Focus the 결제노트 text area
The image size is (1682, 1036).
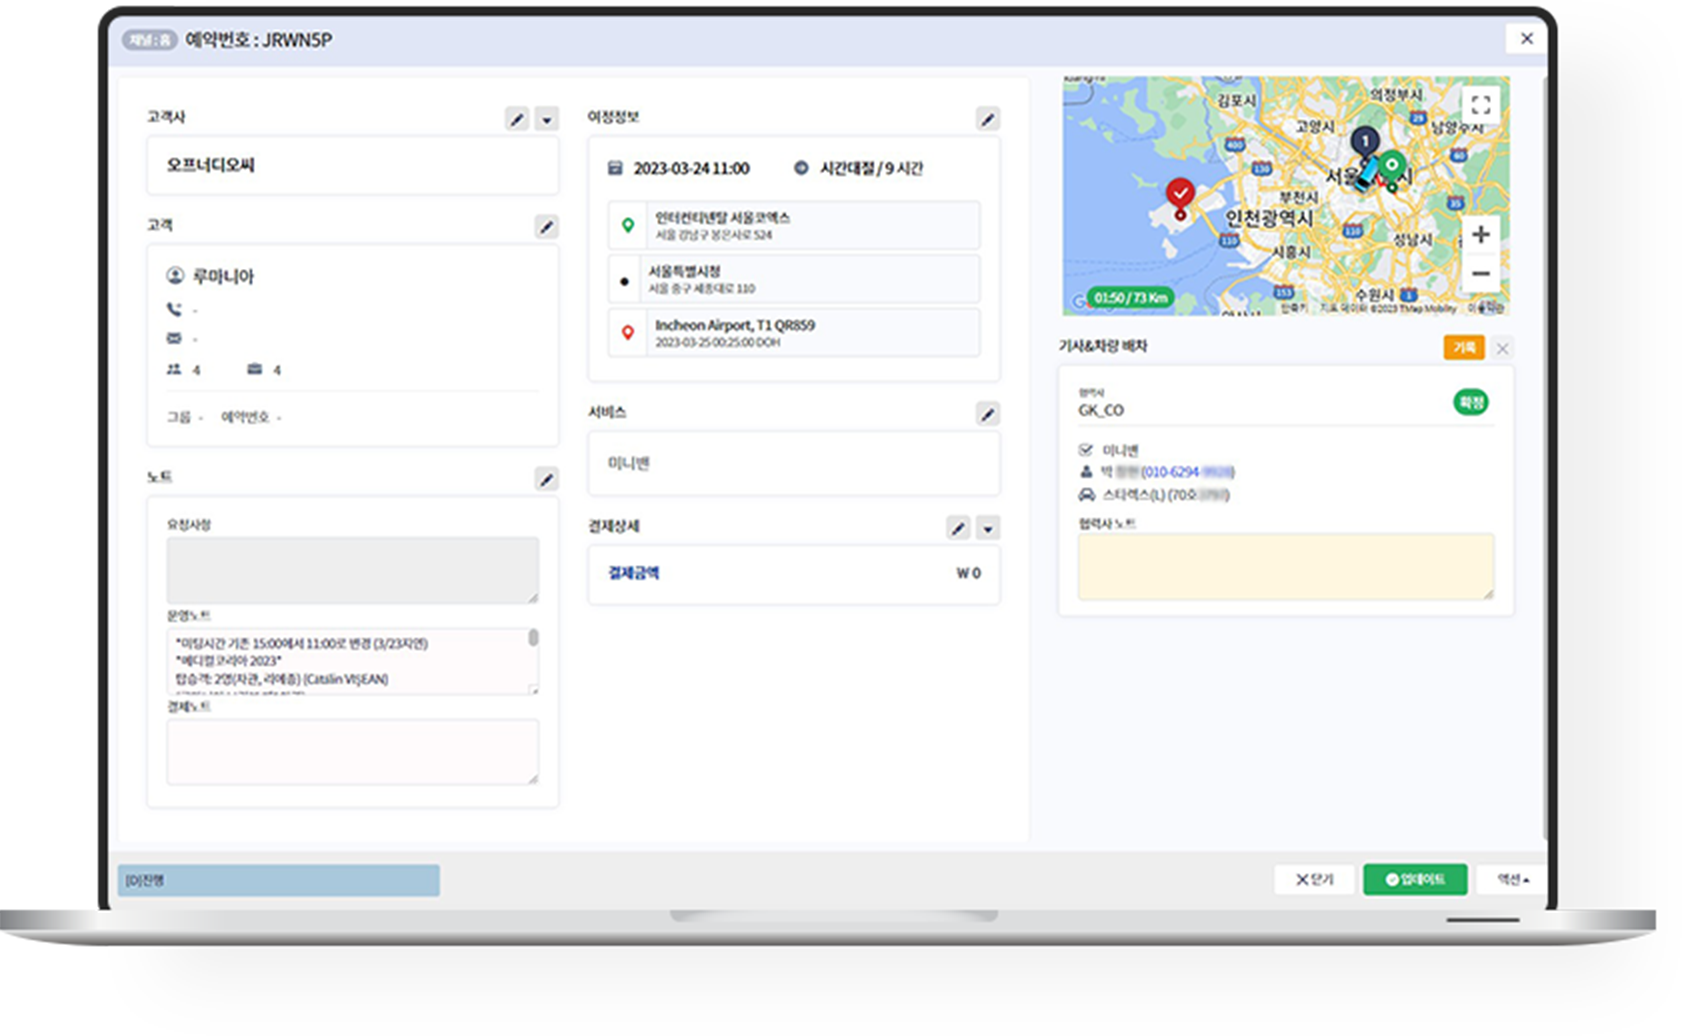[x=353, y=752]
